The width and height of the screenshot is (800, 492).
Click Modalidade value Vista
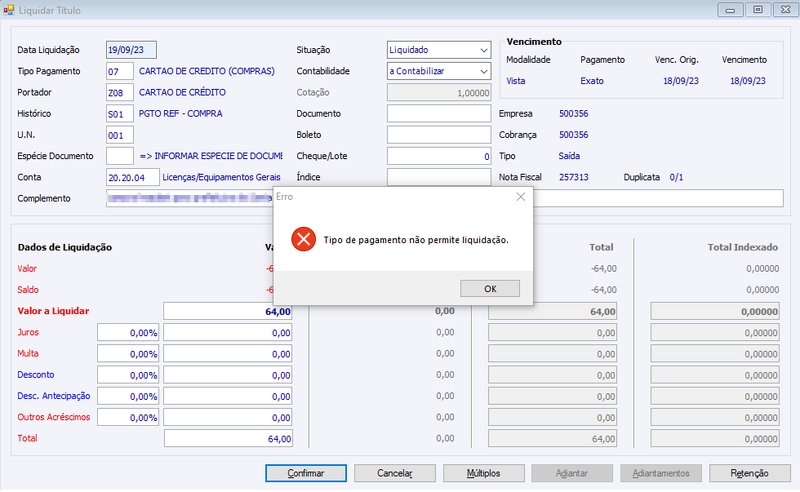[x=516, y=81]
